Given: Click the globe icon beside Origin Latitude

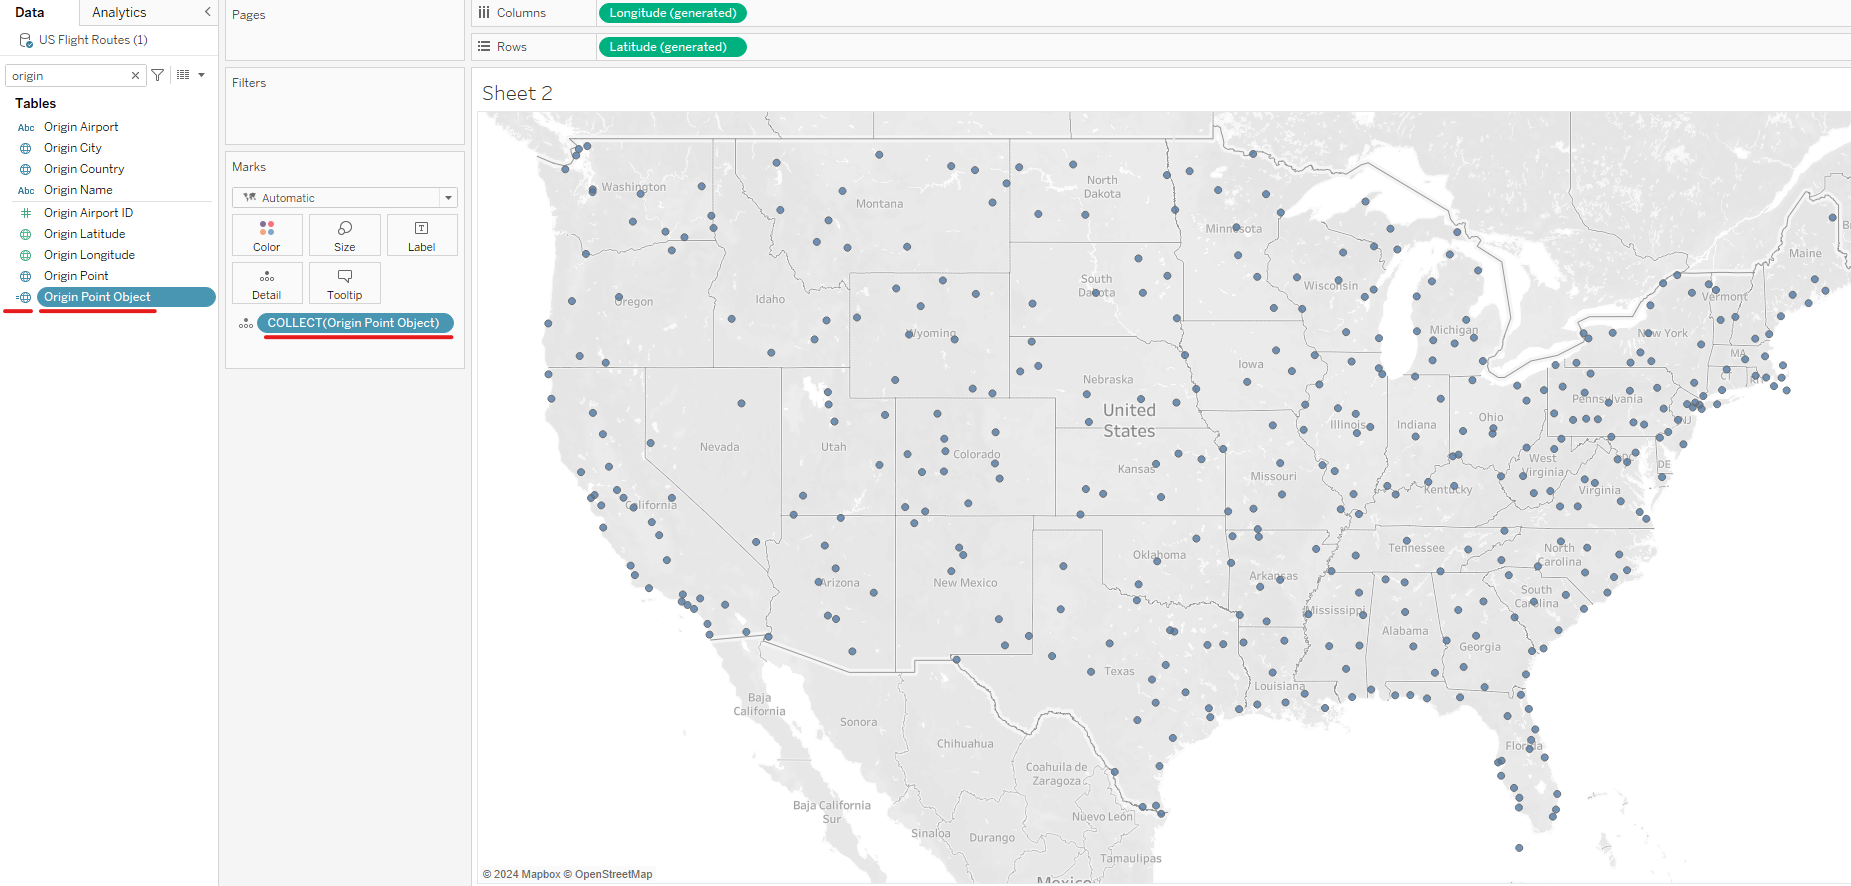Looking at the screenshot, I should 26,234.
